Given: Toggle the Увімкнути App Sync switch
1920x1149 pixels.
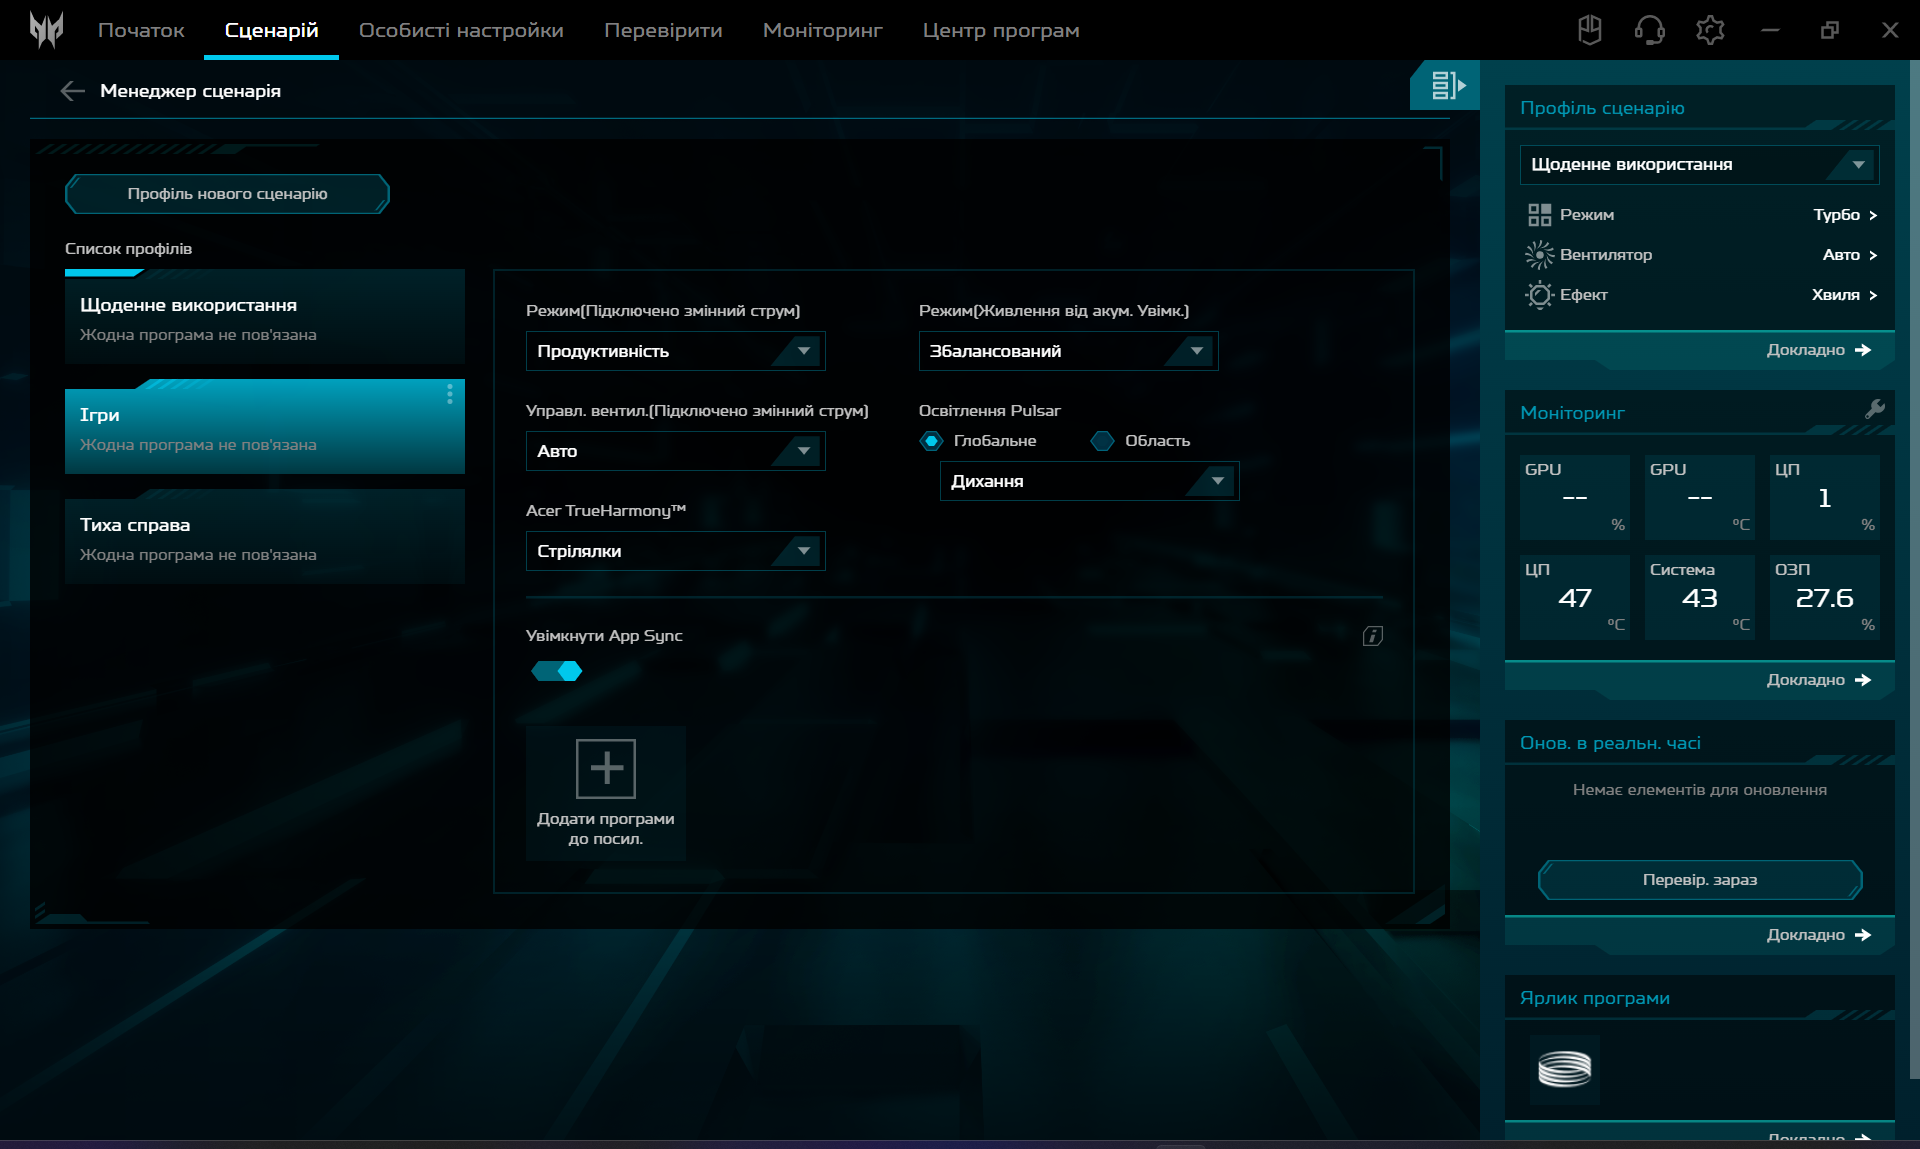Looking at the screenshot, I should [557, 671].
